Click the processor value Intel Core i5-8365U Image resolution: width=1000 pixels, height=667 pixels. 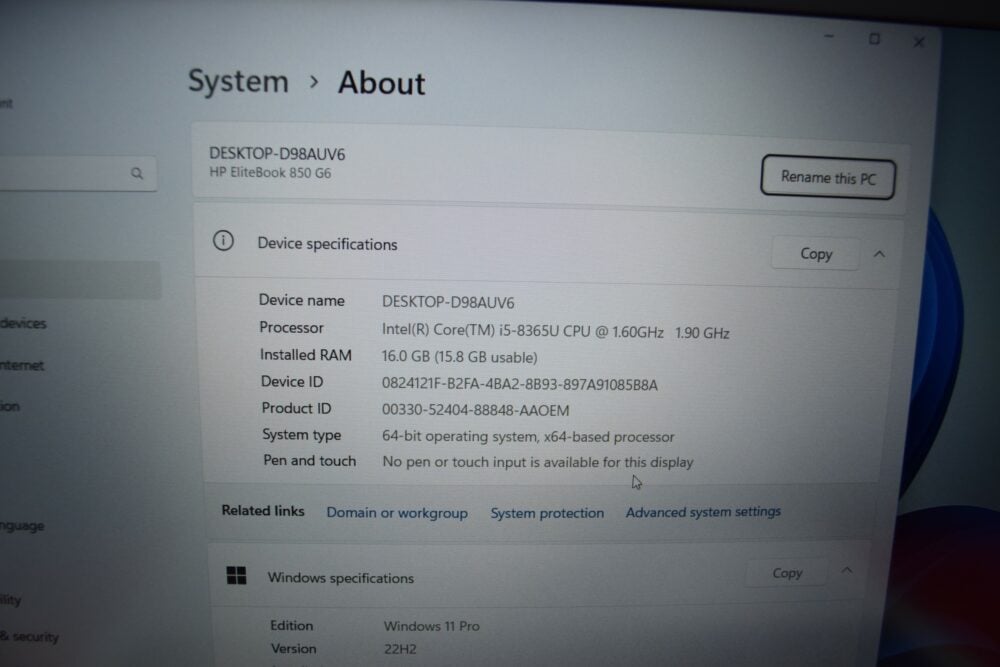tap(555, 332)
